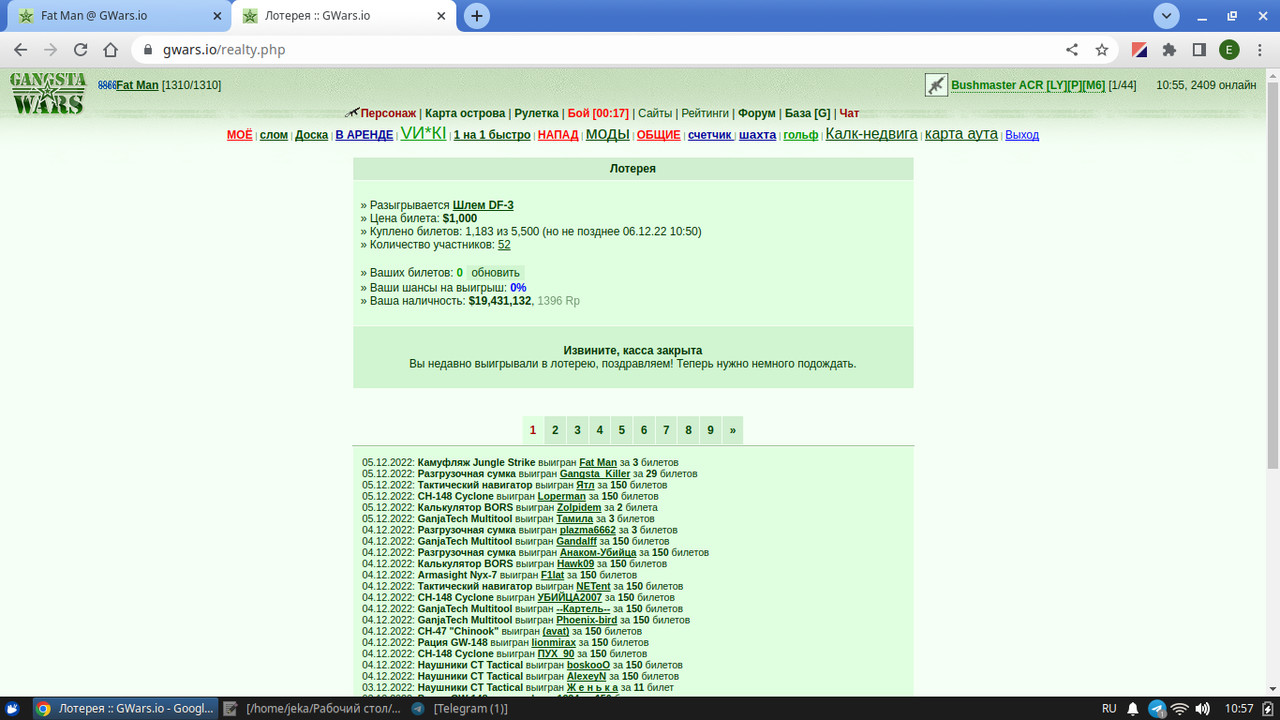Open the system start menu icon
The image size is (1280, 720).
click(12, 708)
